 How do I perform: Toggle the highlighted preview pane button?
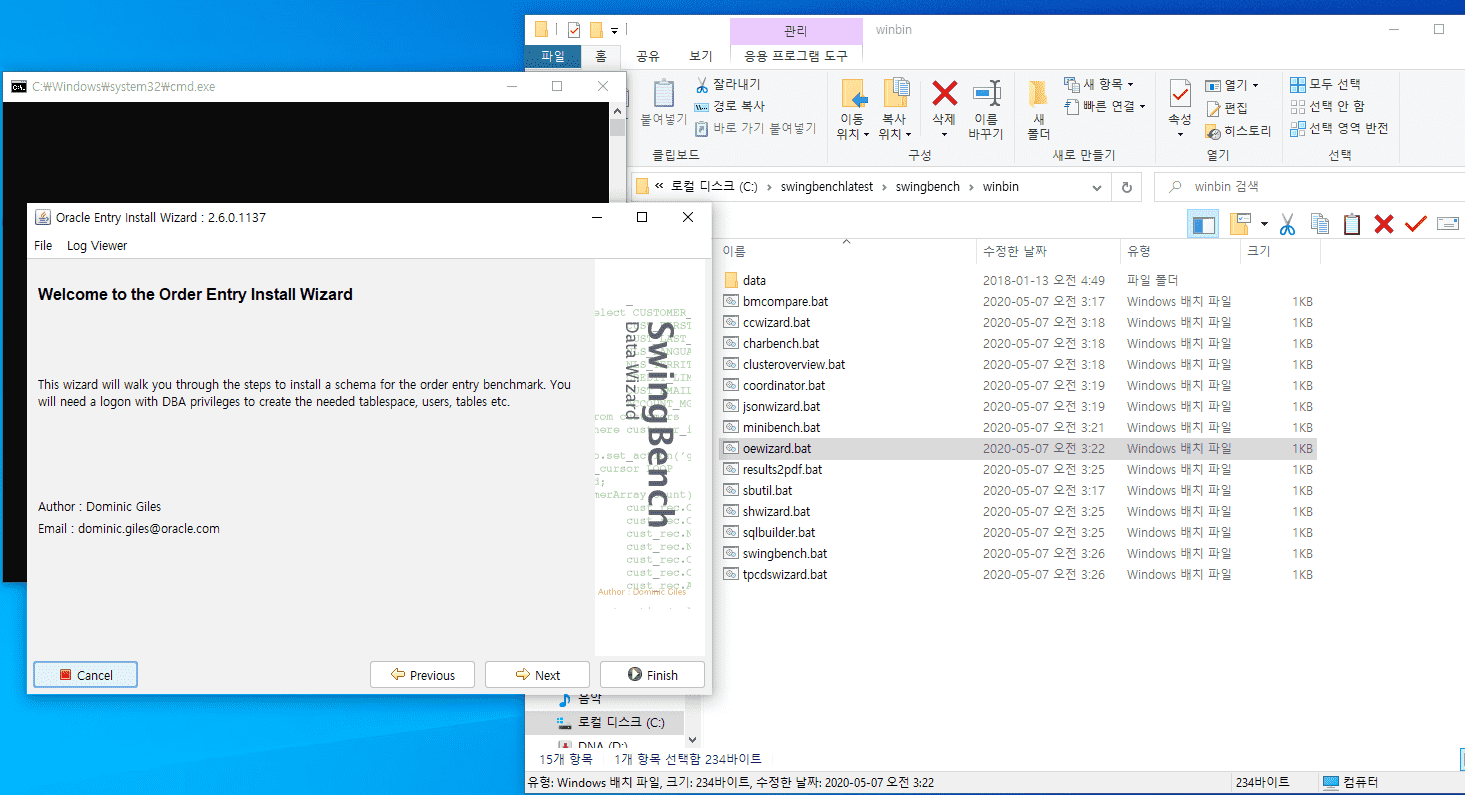[x=1203, y=224]
